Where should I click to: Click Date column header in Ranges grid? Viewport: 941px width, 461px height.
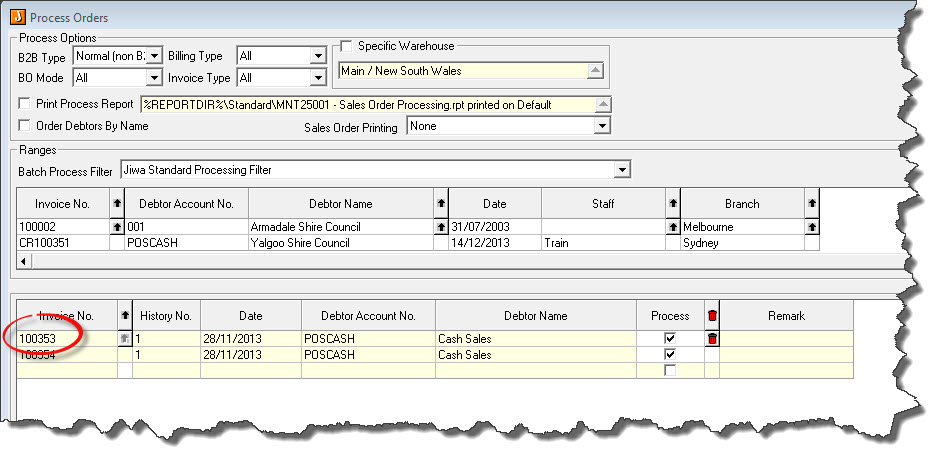point(495,203)
